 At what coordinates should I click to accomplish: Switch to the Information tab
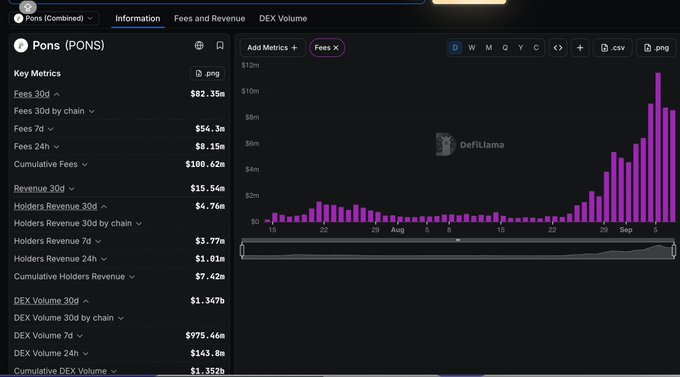137,18
